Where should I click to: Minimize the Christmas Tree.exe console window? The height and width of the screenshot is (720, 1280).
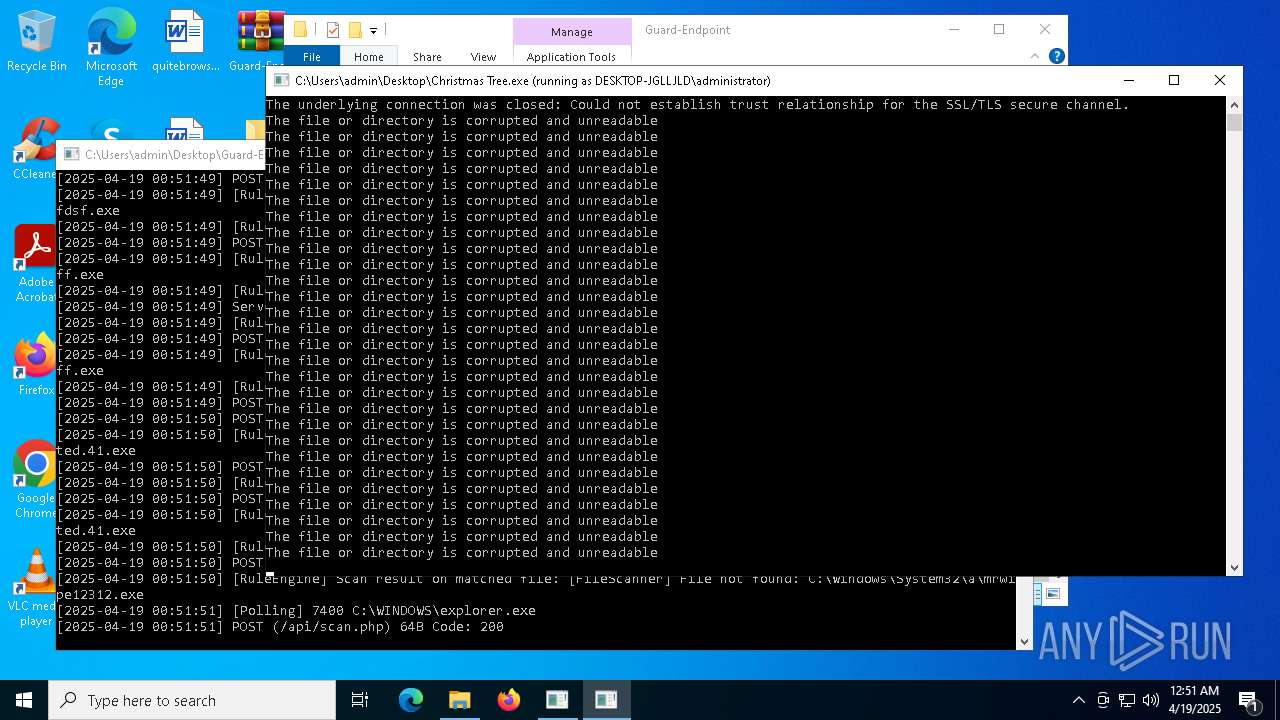(x=1128, y=80)
